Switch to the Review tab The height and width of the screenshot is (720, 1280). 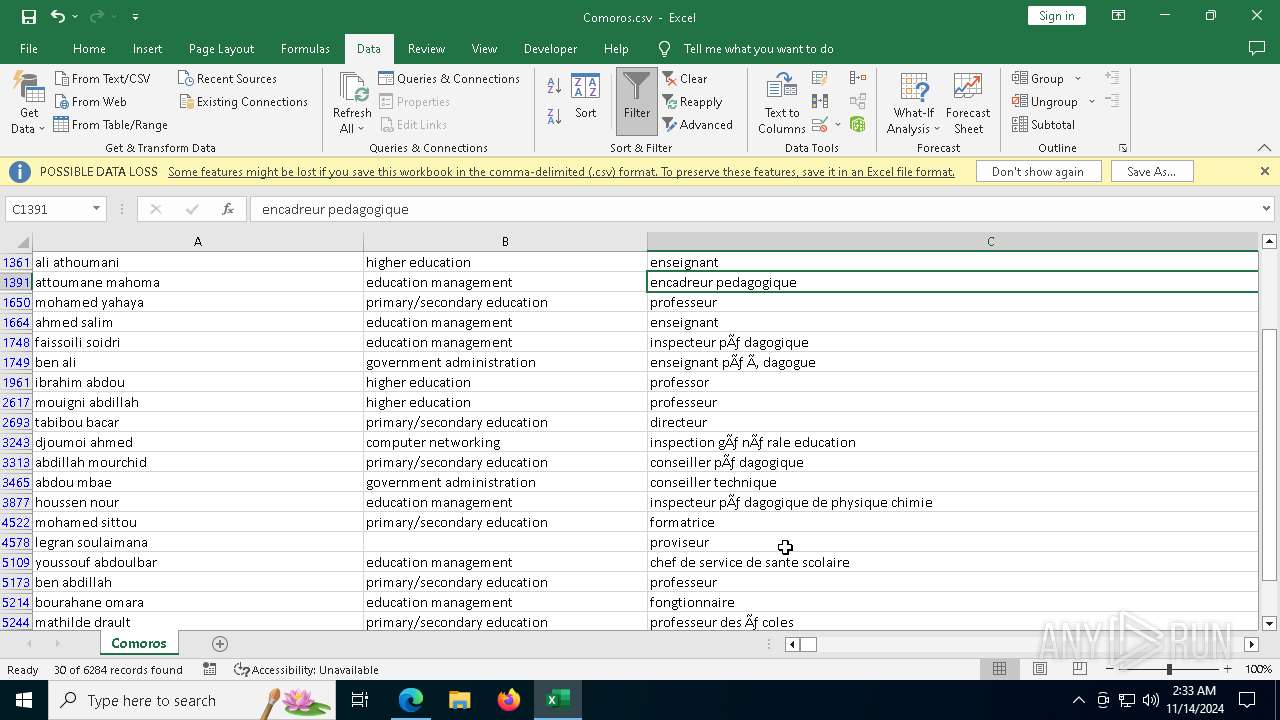coord(426,48)
